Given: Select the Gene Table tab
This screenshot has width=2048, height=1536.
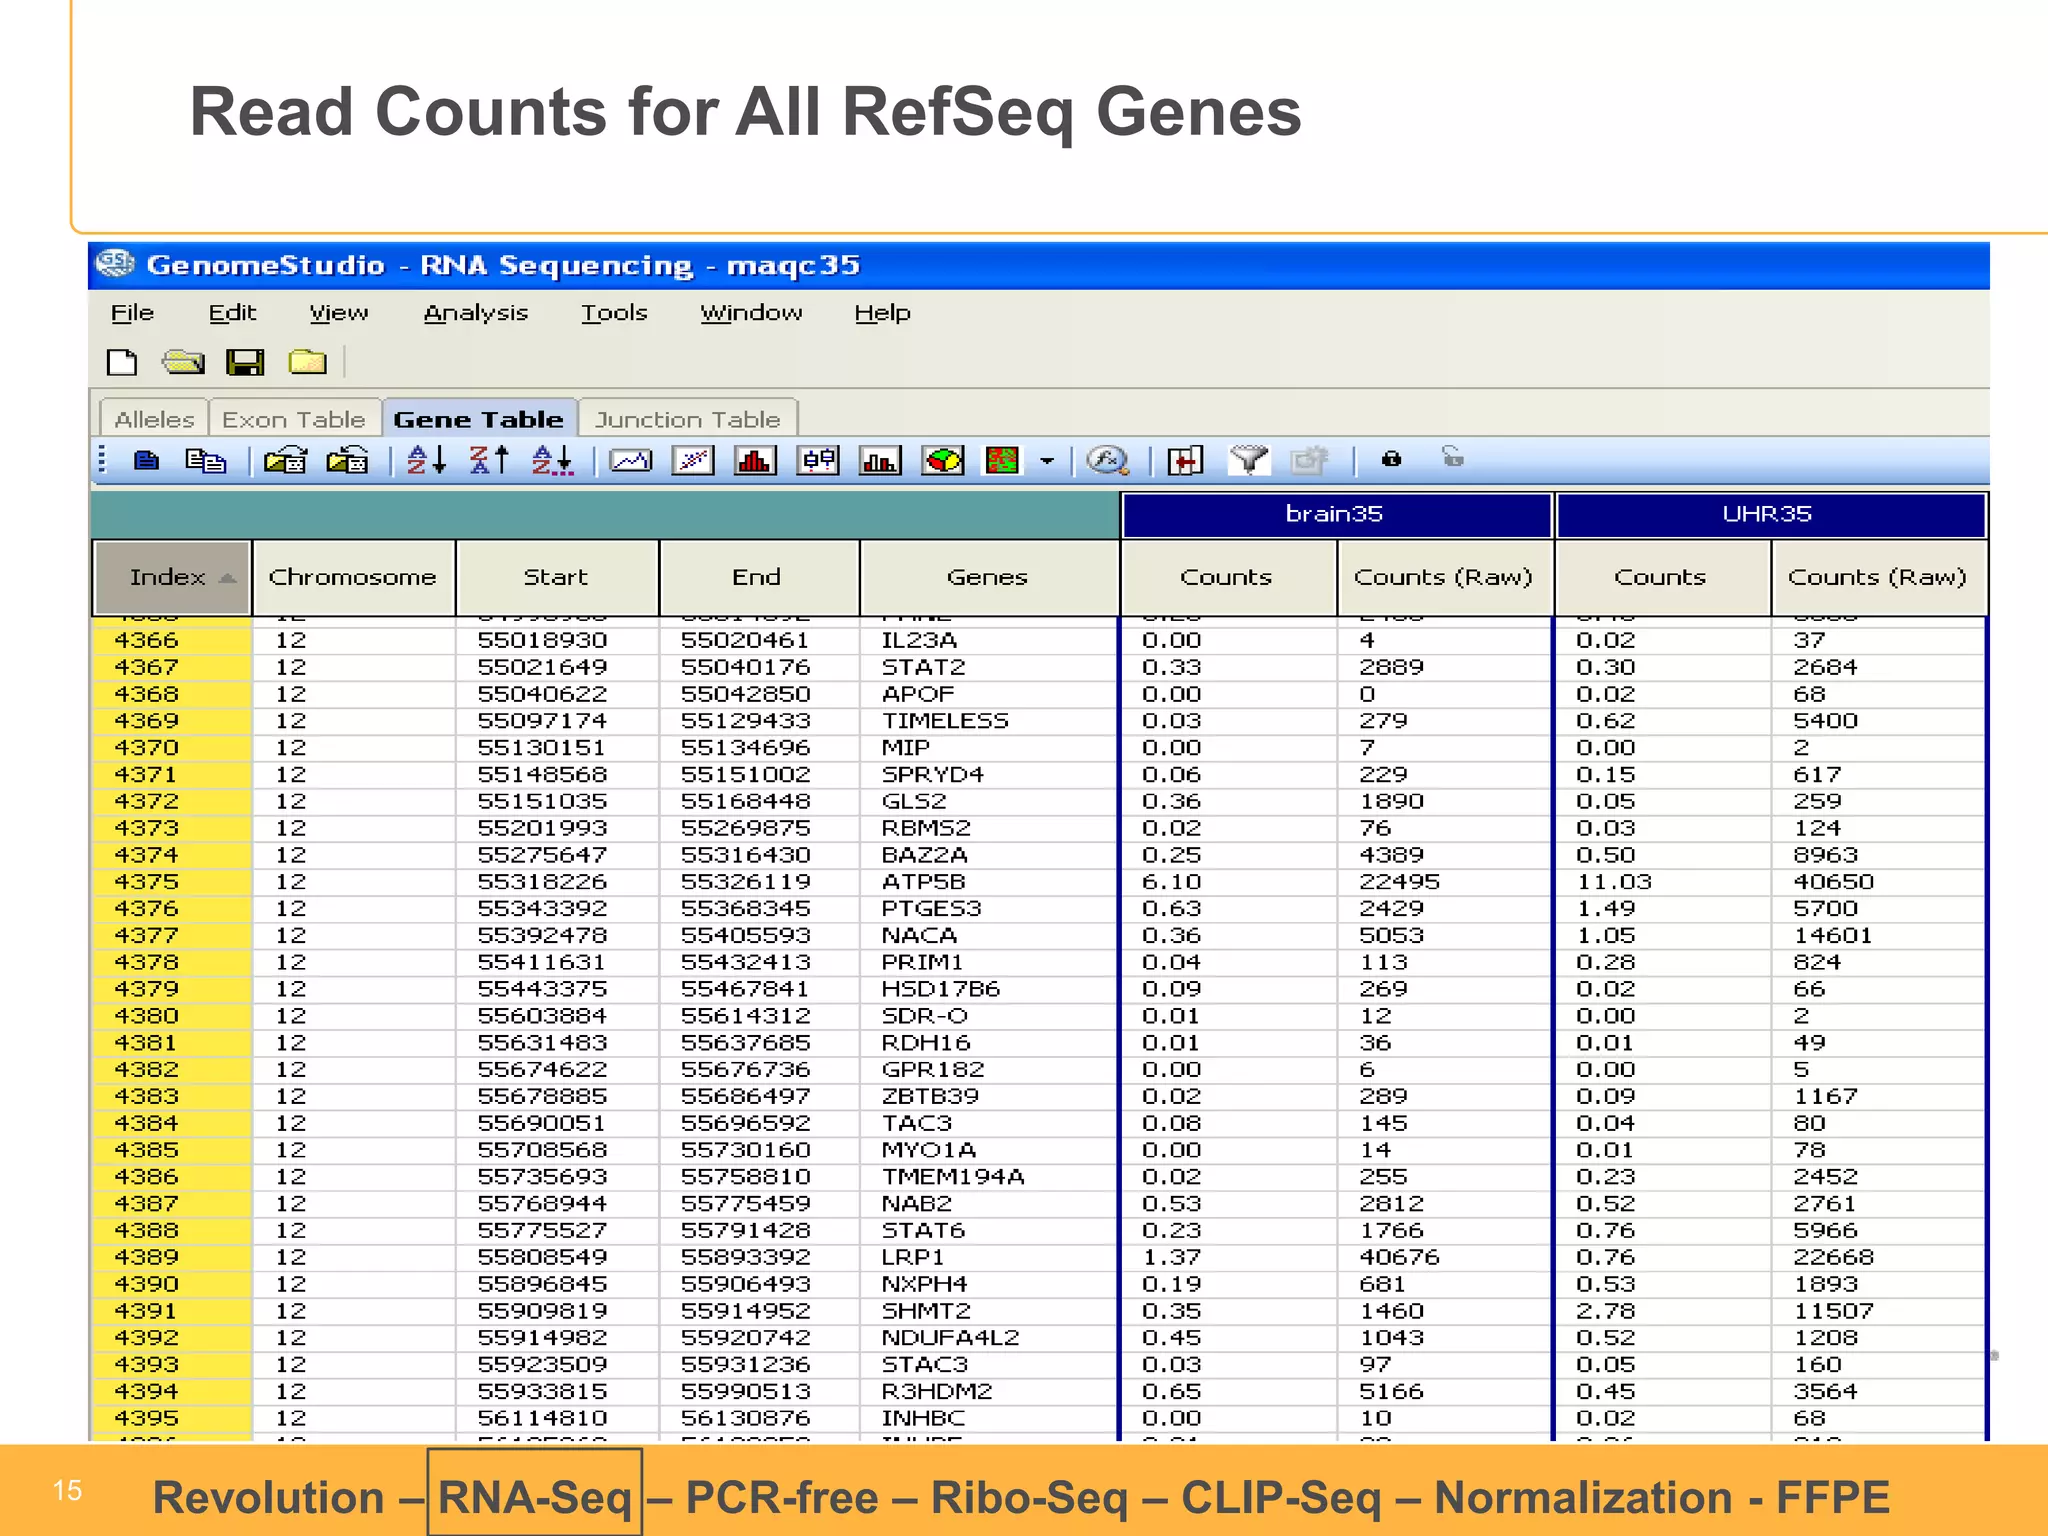Looking at the screenshot, I should [x=479, y=418].
